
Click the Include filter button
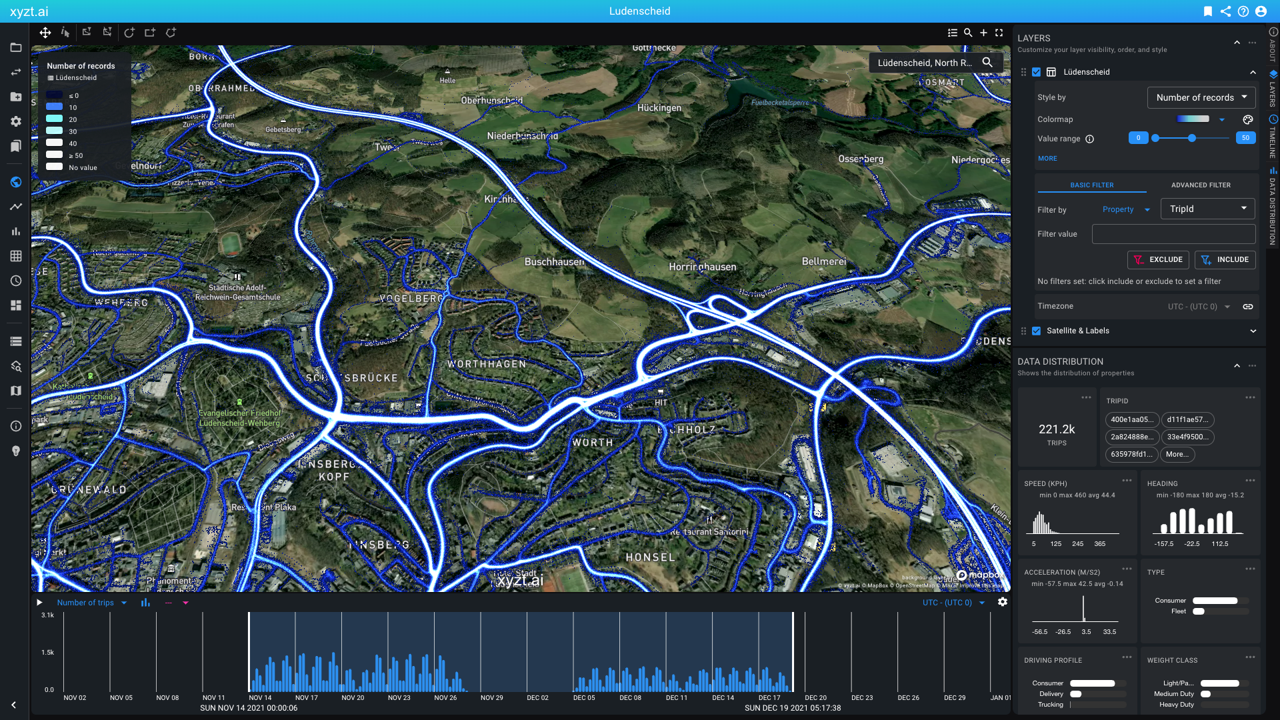1225,260
